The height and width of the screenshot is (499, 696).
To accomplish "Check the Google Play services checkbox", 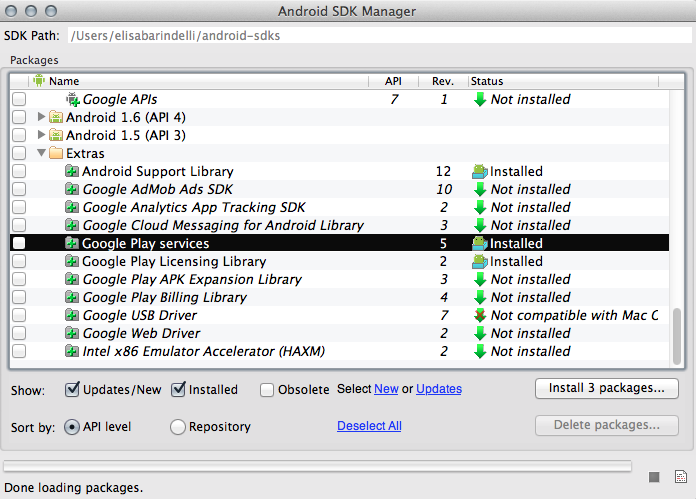I will (x=19, y=243).
